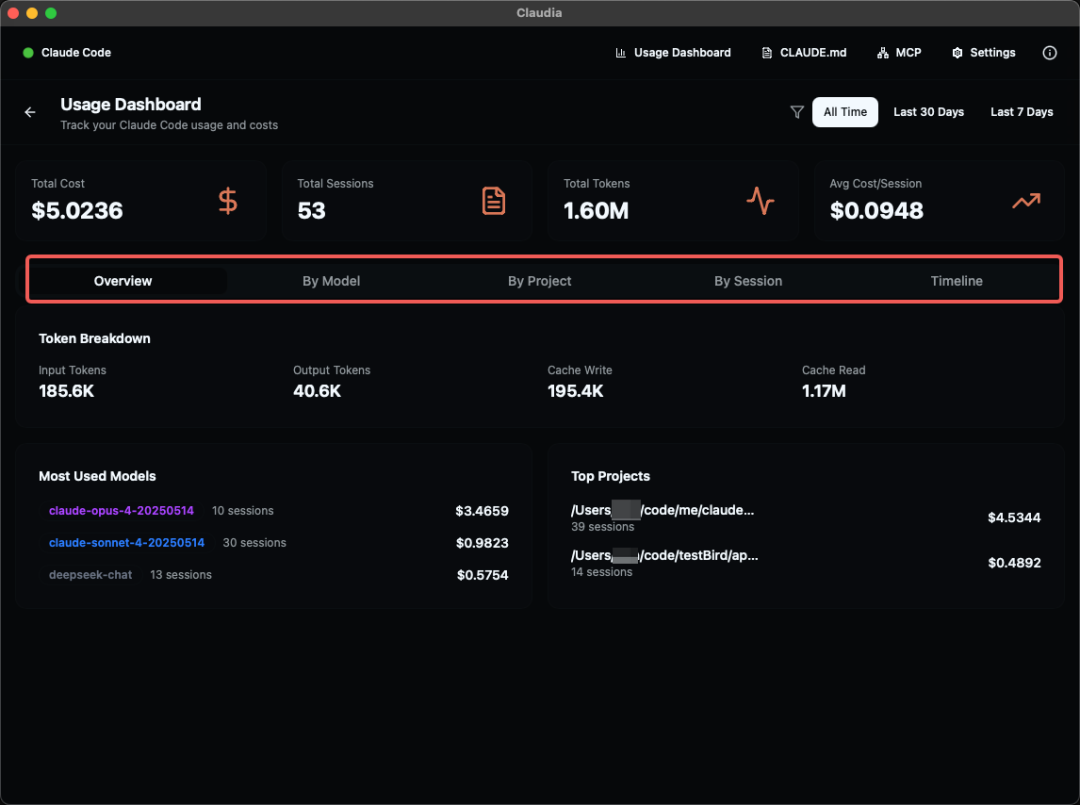Click the $0.5754 deepseek cost
1080x805 pixels.
(x=482, y=575)
